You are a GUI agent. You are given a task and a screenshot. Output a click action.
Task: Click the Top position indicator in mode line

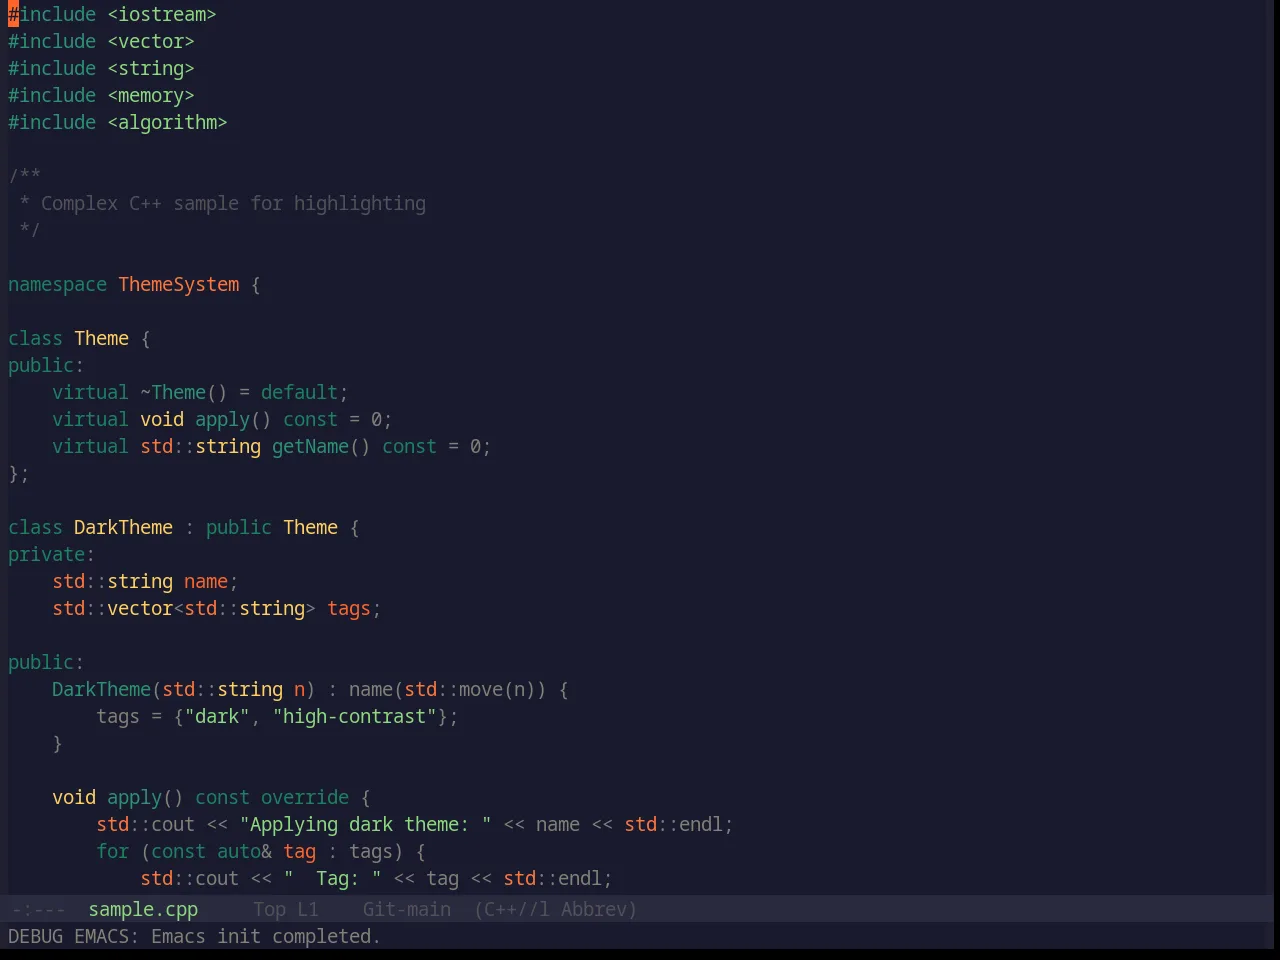pos(269,909)
